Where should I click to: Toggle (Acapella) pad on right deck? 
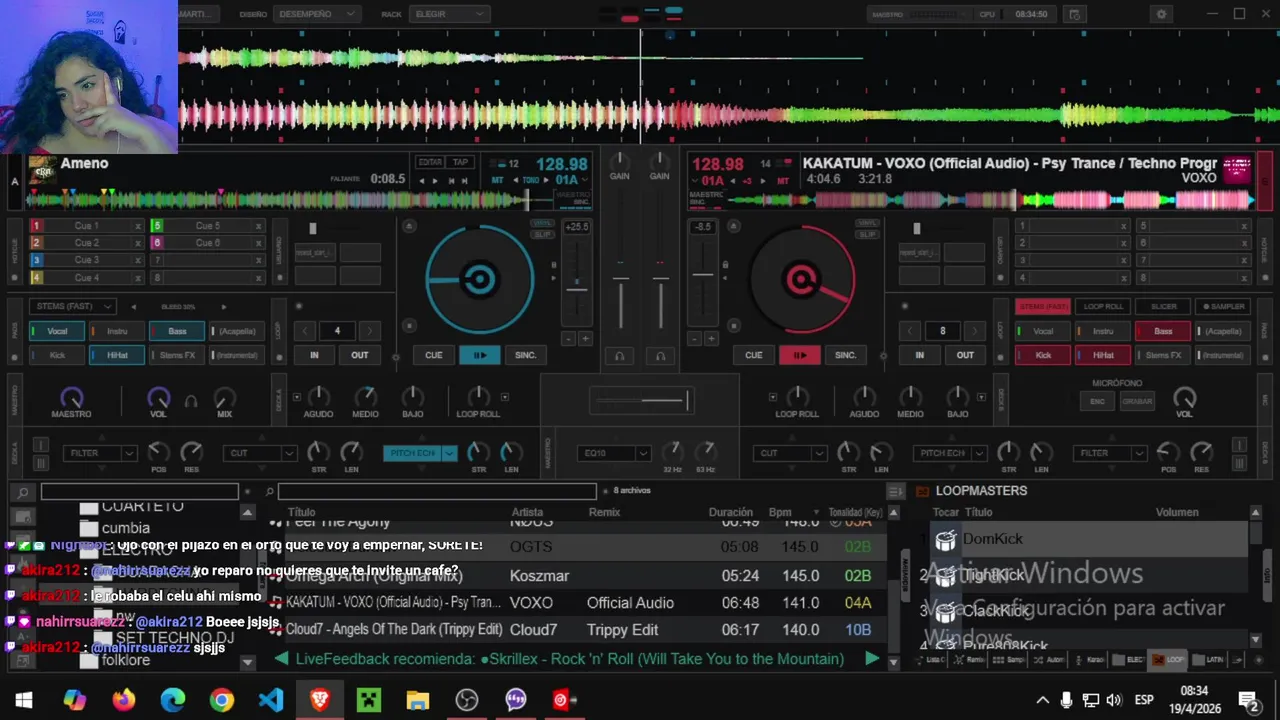1223,331
